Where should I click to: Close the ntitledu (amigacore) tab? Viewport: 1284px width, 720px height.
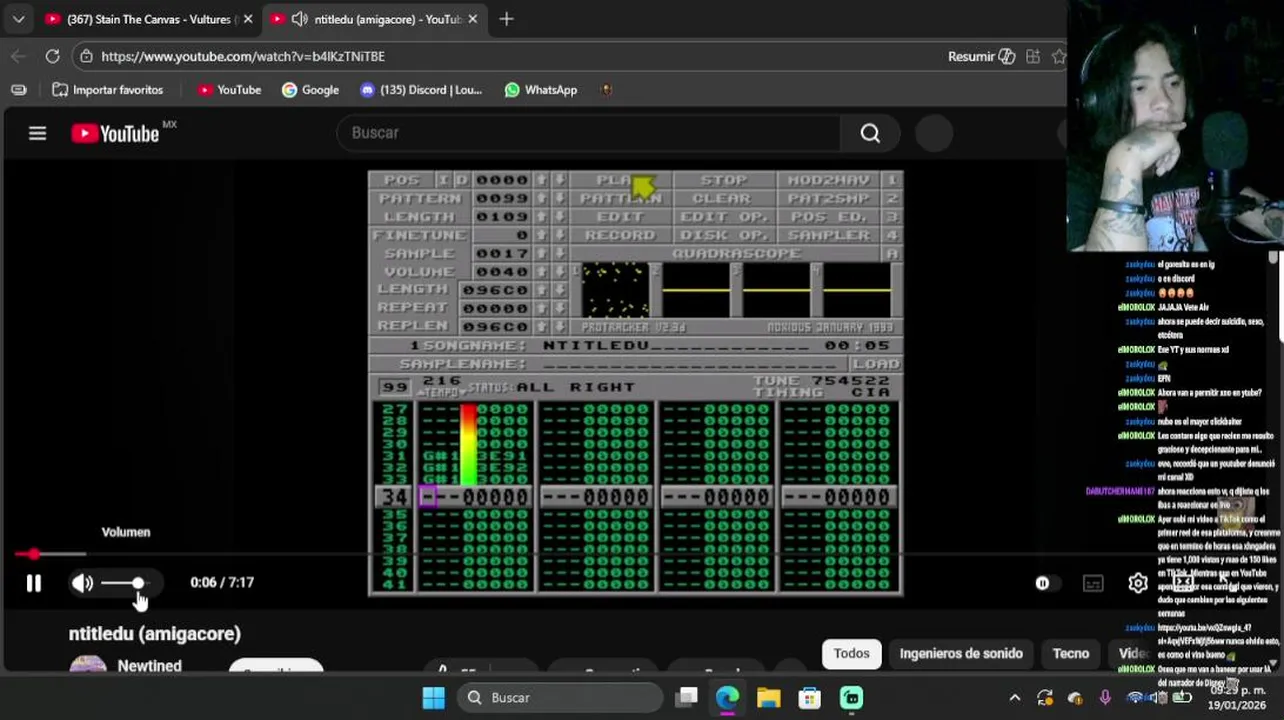pyautogui.click(x=472, y=19)
